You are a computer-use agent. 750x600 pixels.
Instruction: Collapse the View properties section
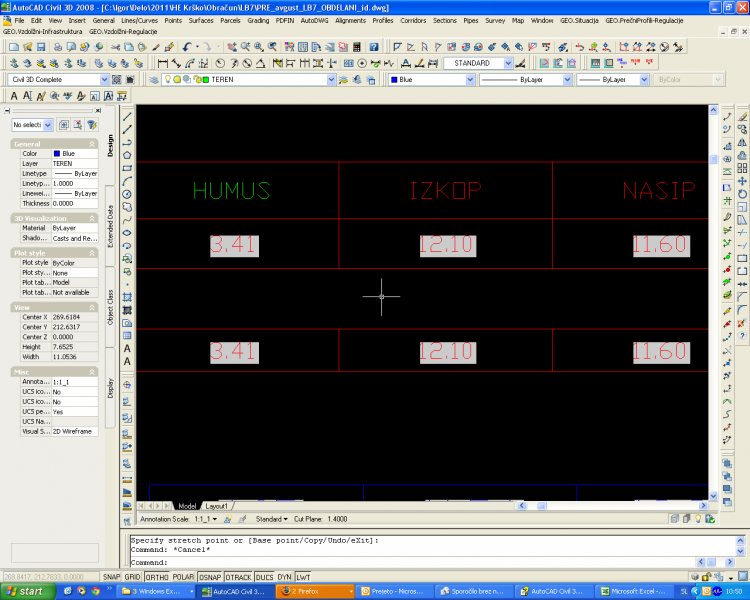click(92, 307)
